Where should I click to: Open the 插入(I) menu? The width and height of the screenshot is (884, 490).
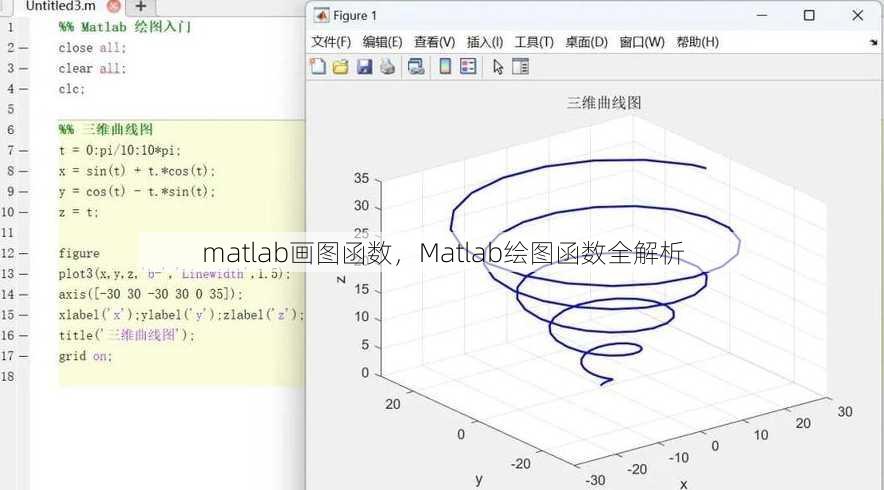(484, 42)
